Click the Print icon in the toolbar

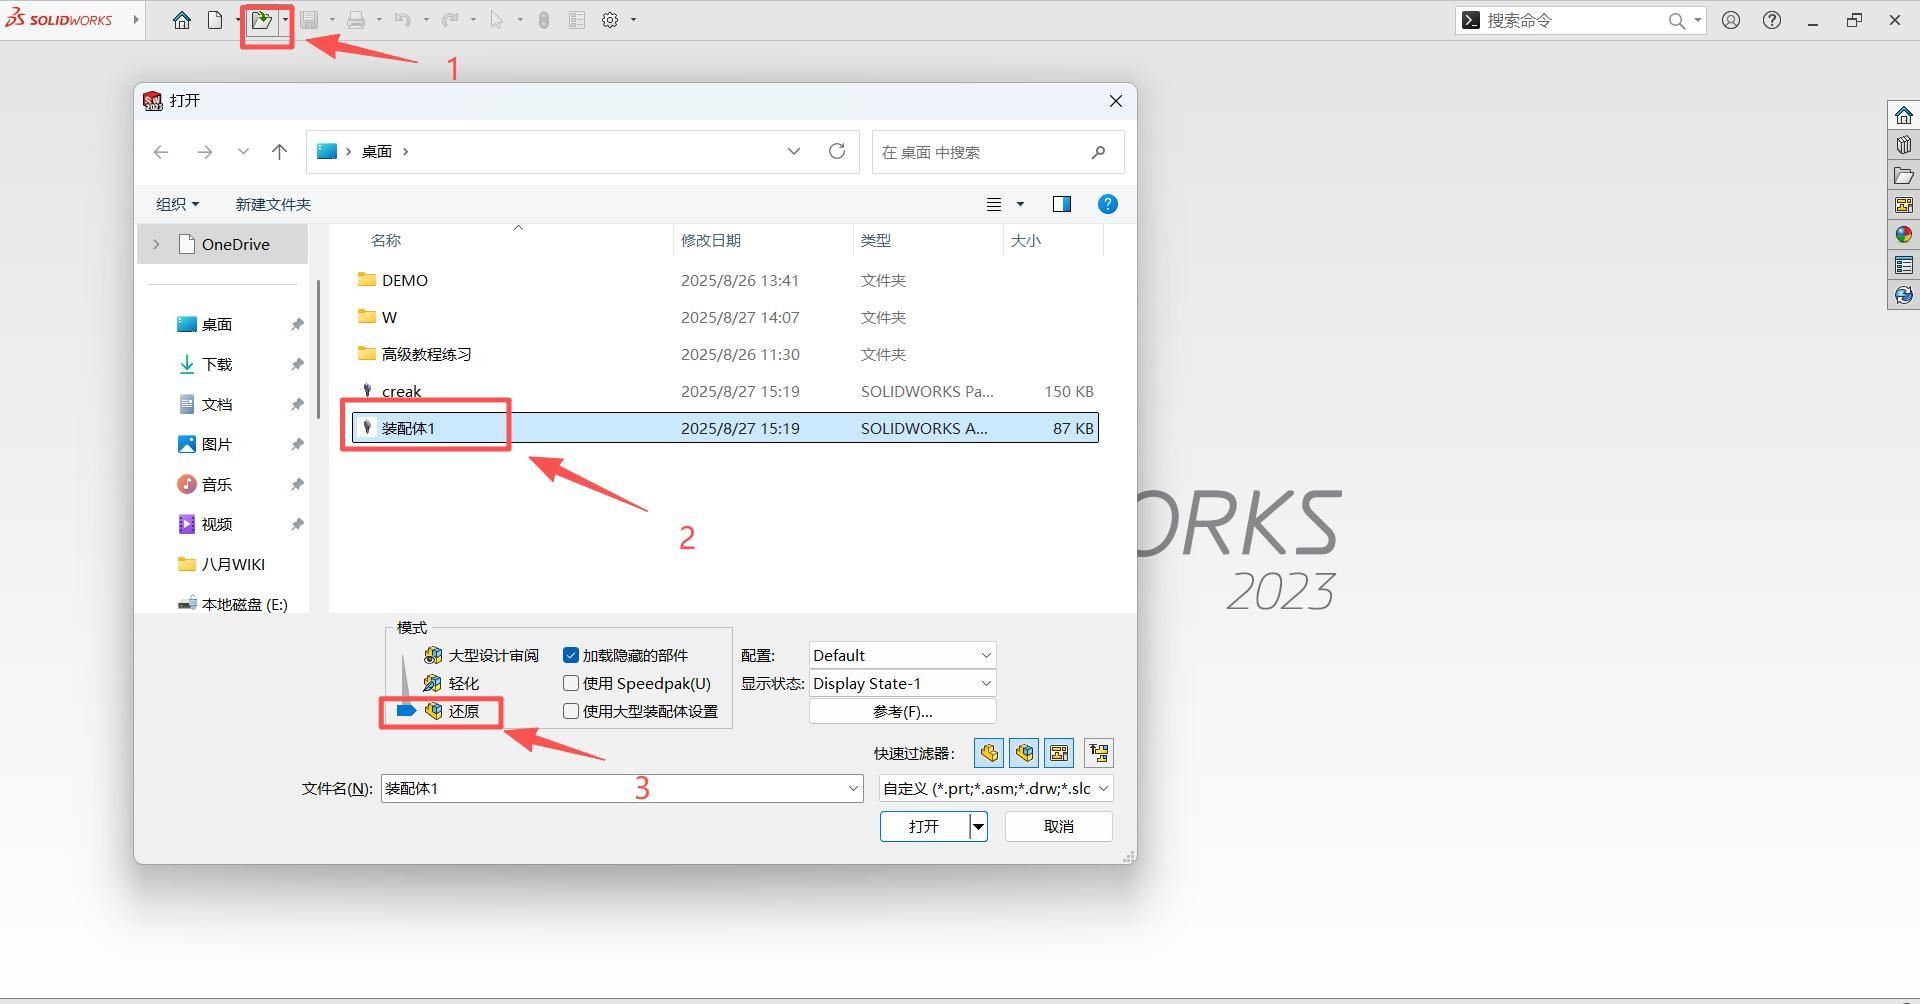coord(356,20)
